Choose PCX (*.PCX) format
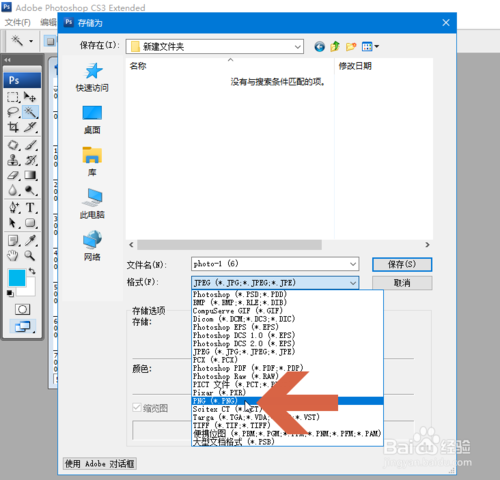 tap(288, 360)
